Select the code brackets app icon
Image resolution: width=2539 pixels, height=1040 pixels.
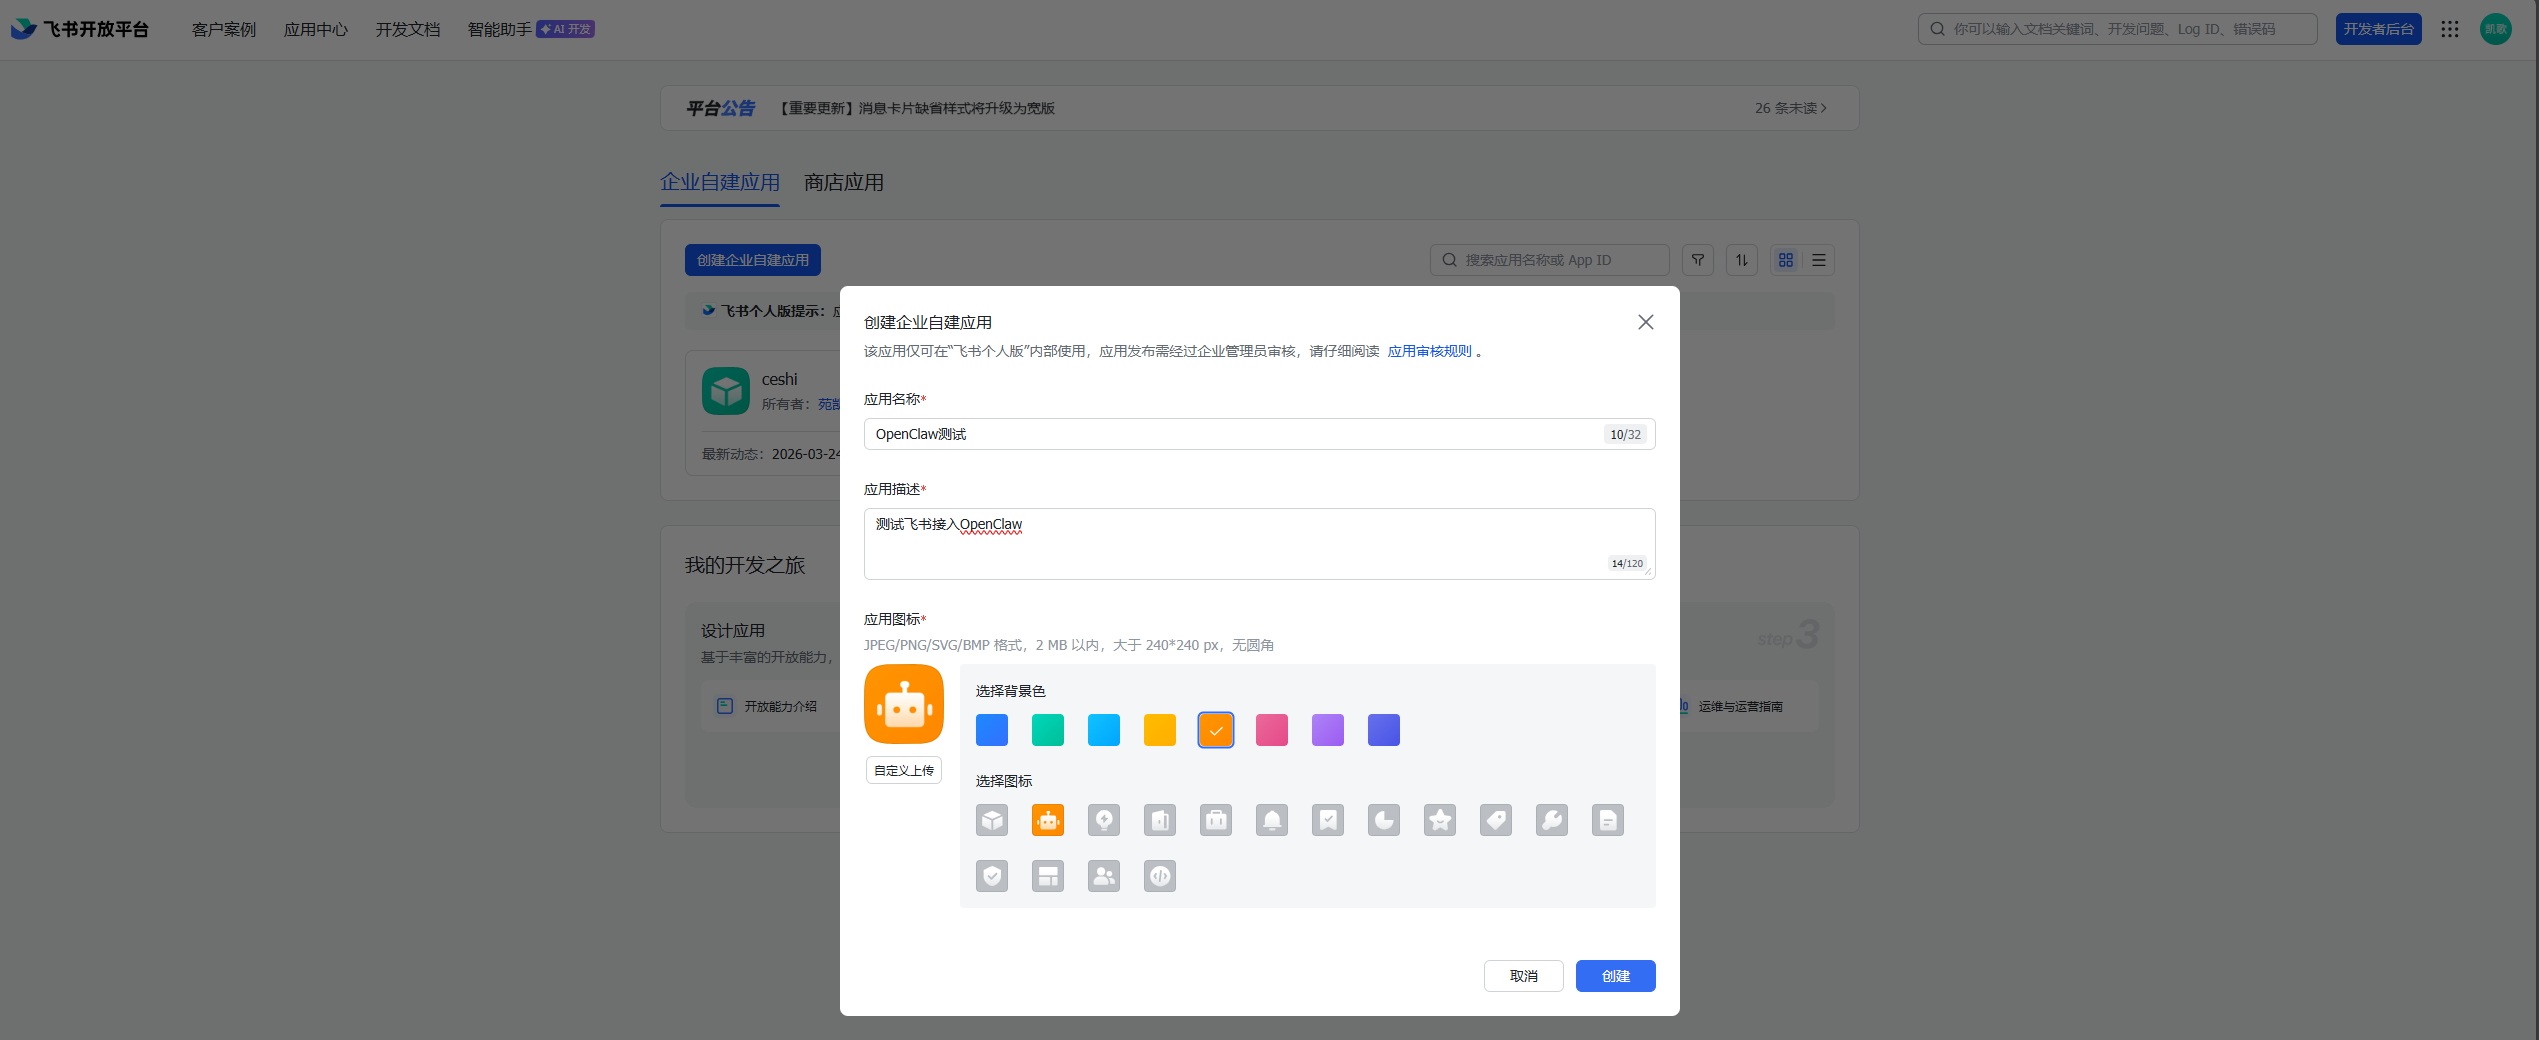point(1159,876)
